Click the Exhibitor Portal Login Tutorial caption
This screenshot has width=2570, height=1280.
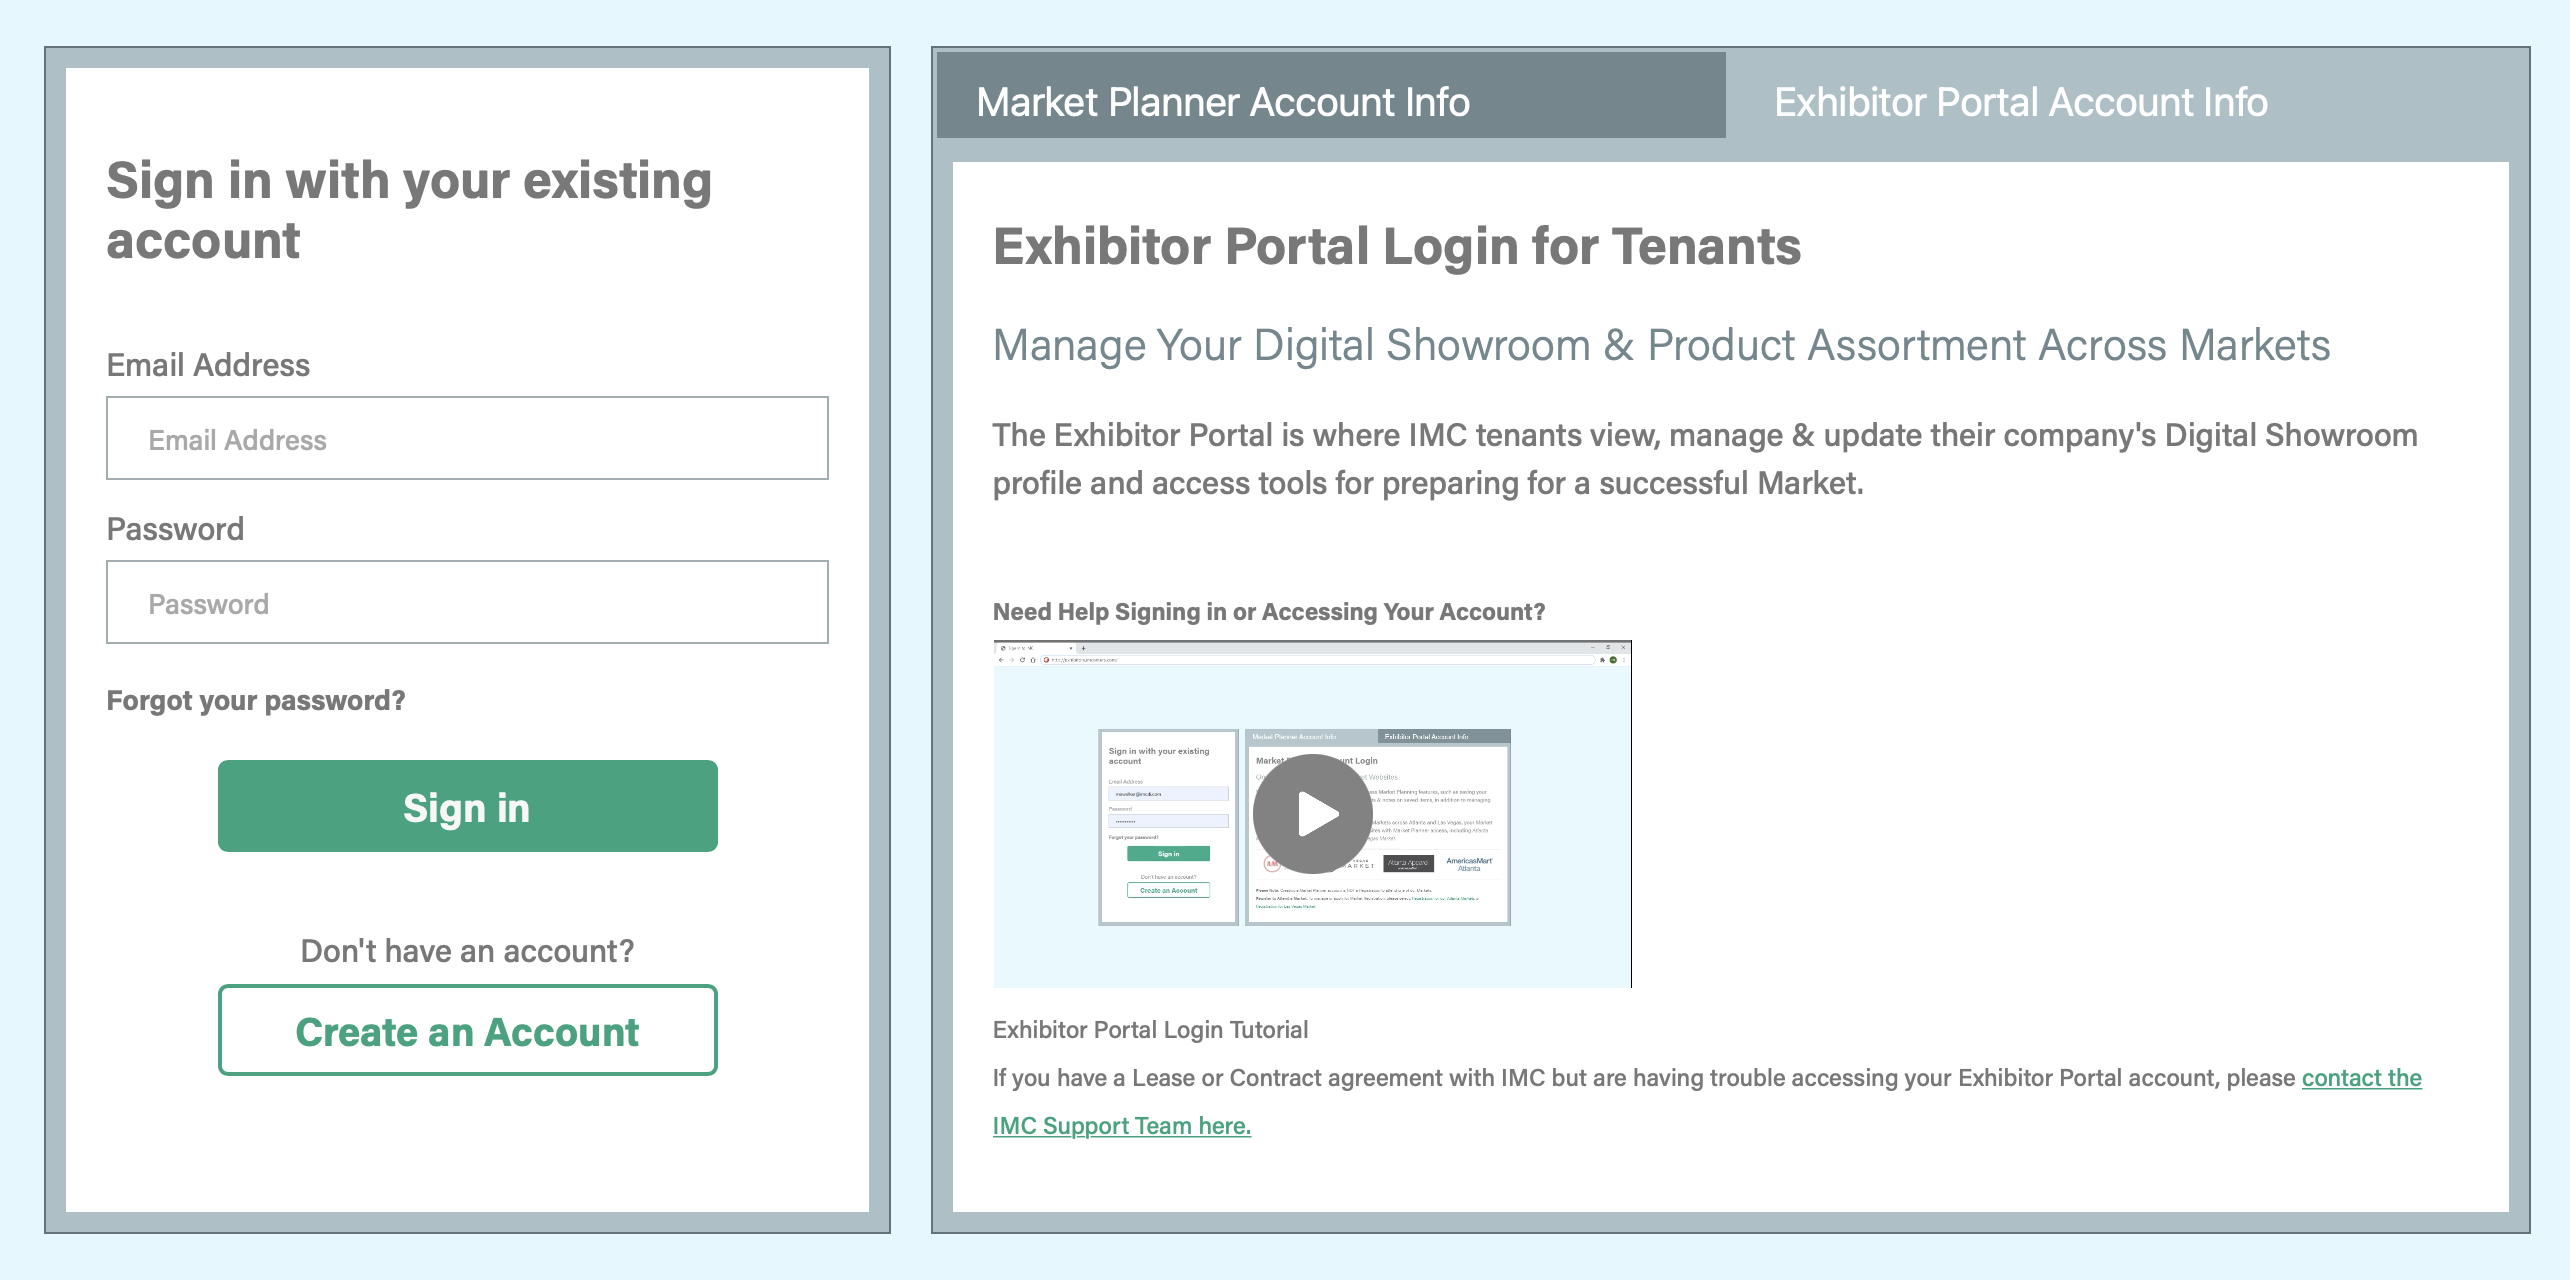[x=1150, y=1030]
